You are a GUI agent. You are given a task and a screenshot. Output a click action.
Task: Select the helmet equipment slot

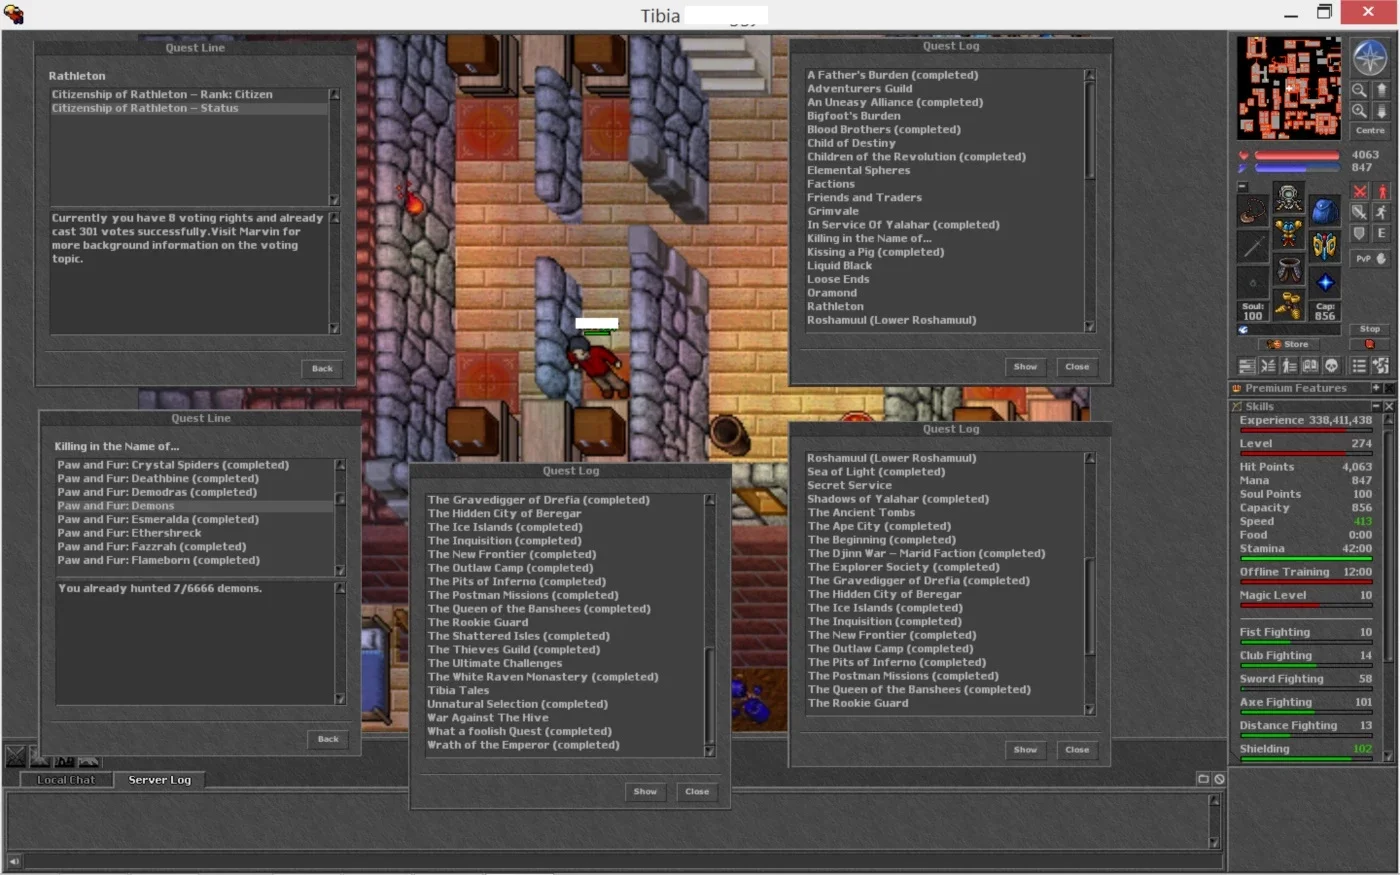[x=1289, y=195]
